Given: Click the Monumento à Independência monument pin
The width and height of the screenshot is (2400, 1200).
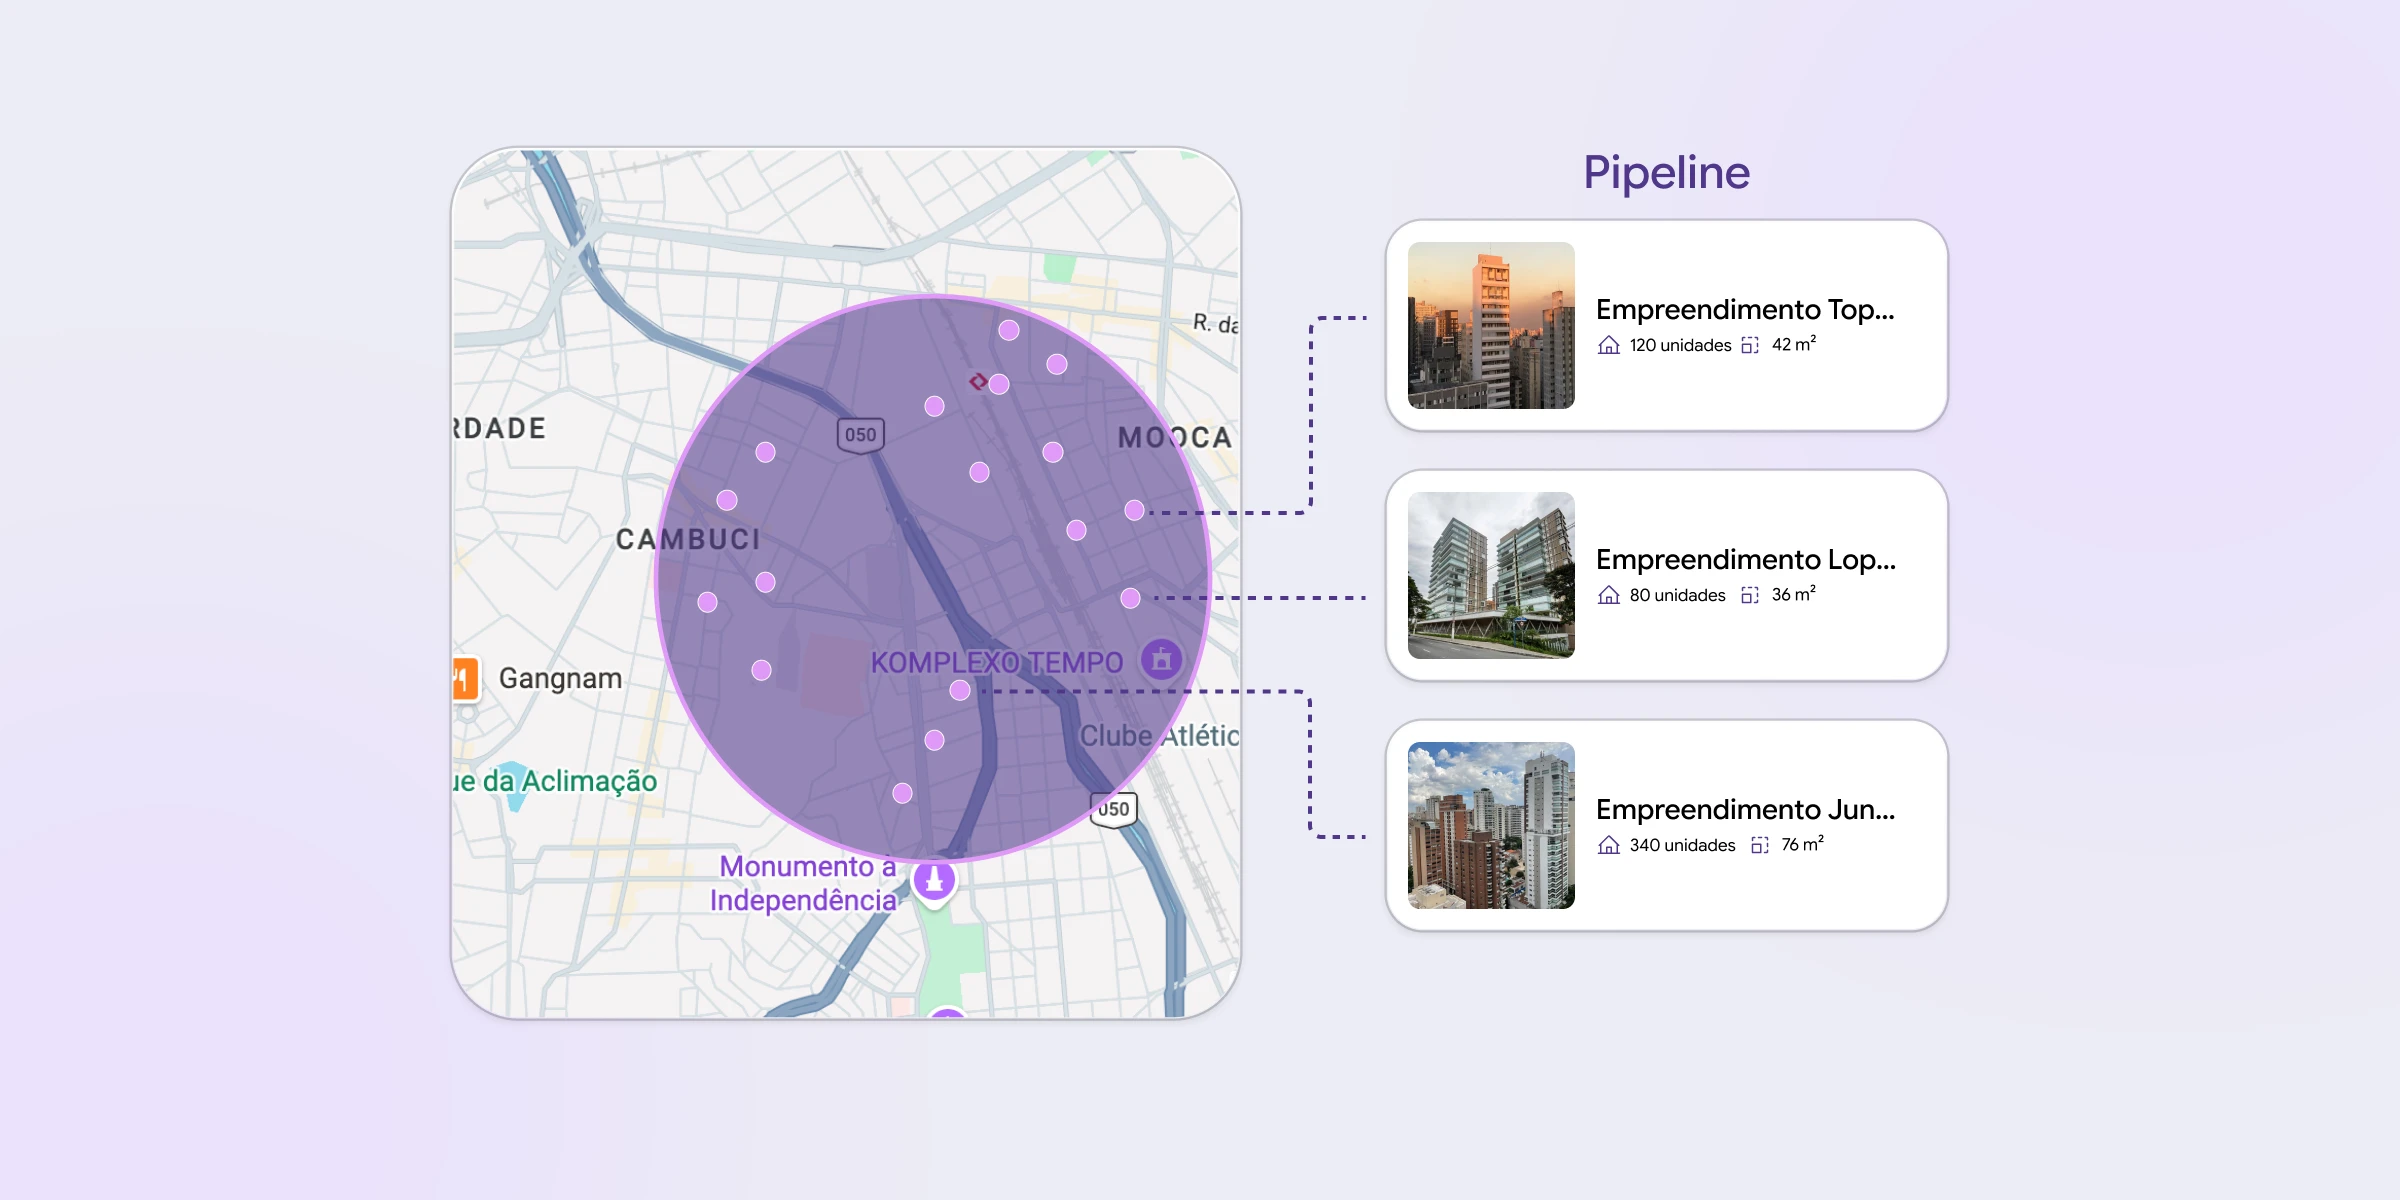Looking at the screenshot, I should pos(934,879).
